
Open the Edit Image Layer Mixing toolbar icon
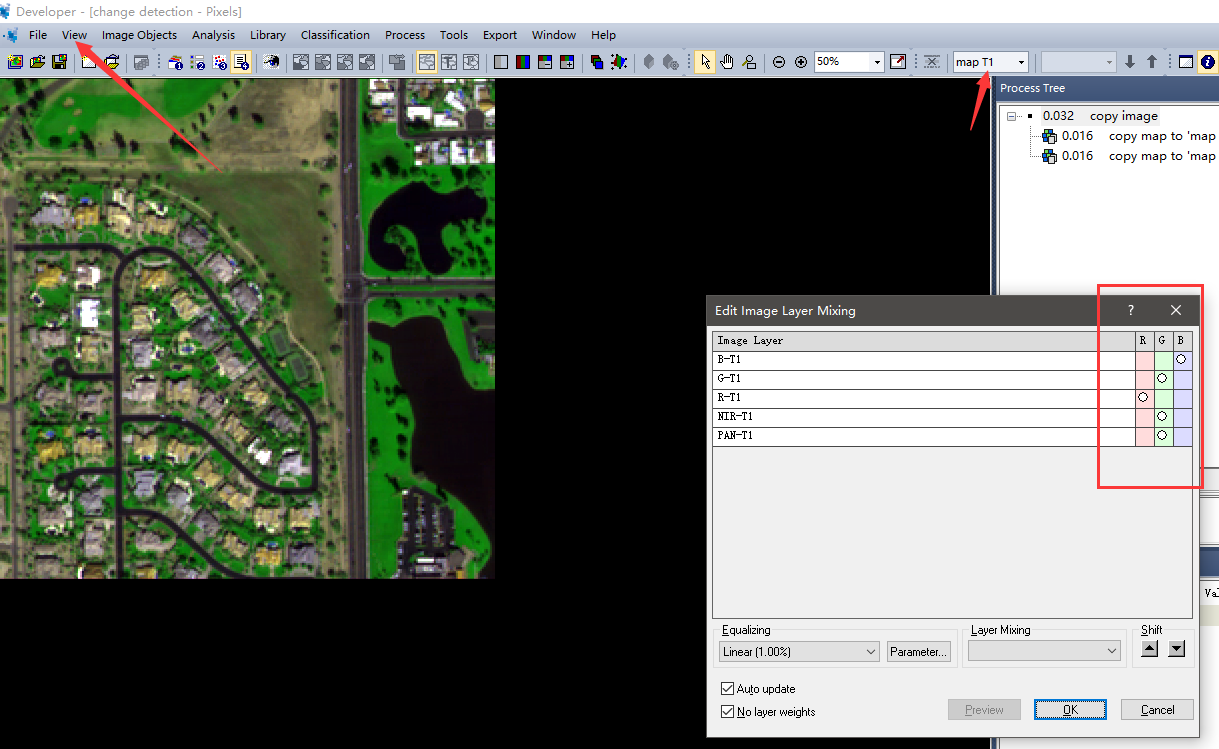tap(523, 62)
